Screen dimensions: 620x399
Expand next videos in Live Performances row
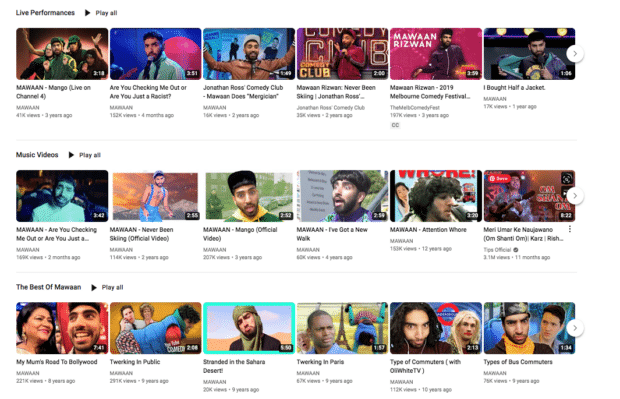575,54
